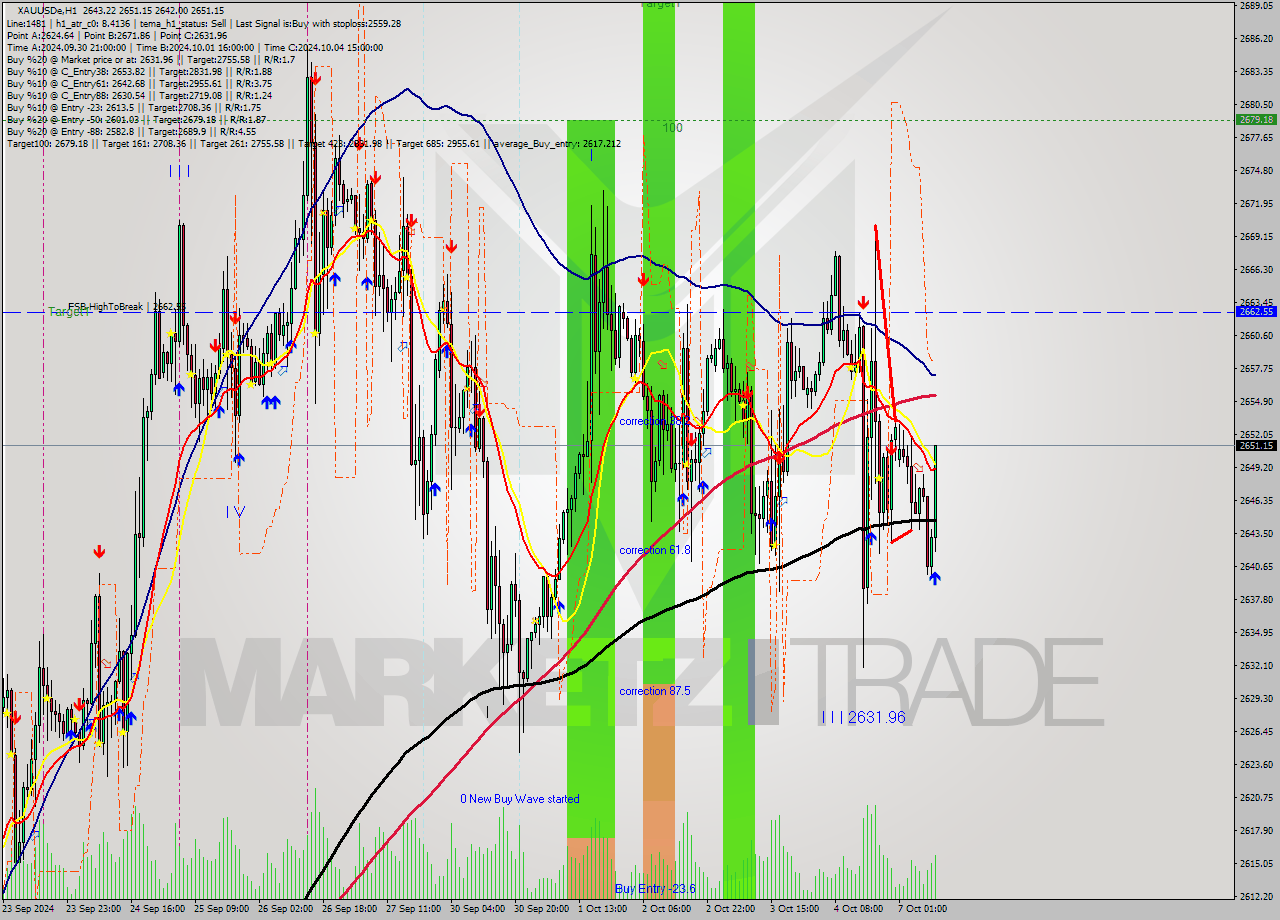Click the '100' level label in the green band
Image resolution: width=1280 pixels, height=920 pixels.
[672, 128]
